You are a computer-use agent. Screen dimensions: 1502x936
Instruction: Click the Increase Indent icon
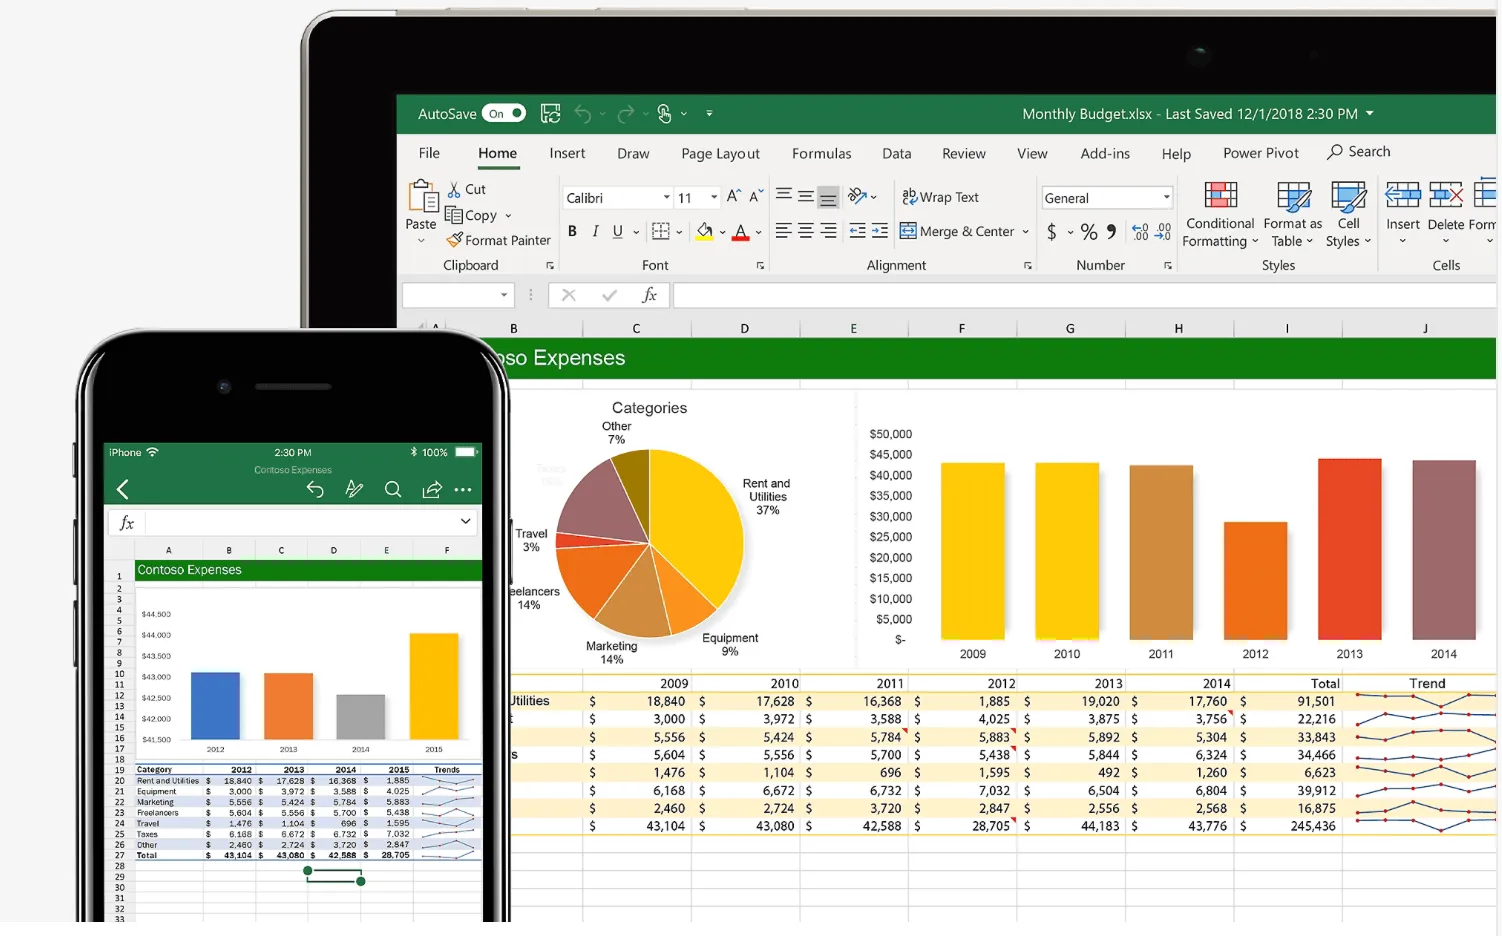coord(880,231)
